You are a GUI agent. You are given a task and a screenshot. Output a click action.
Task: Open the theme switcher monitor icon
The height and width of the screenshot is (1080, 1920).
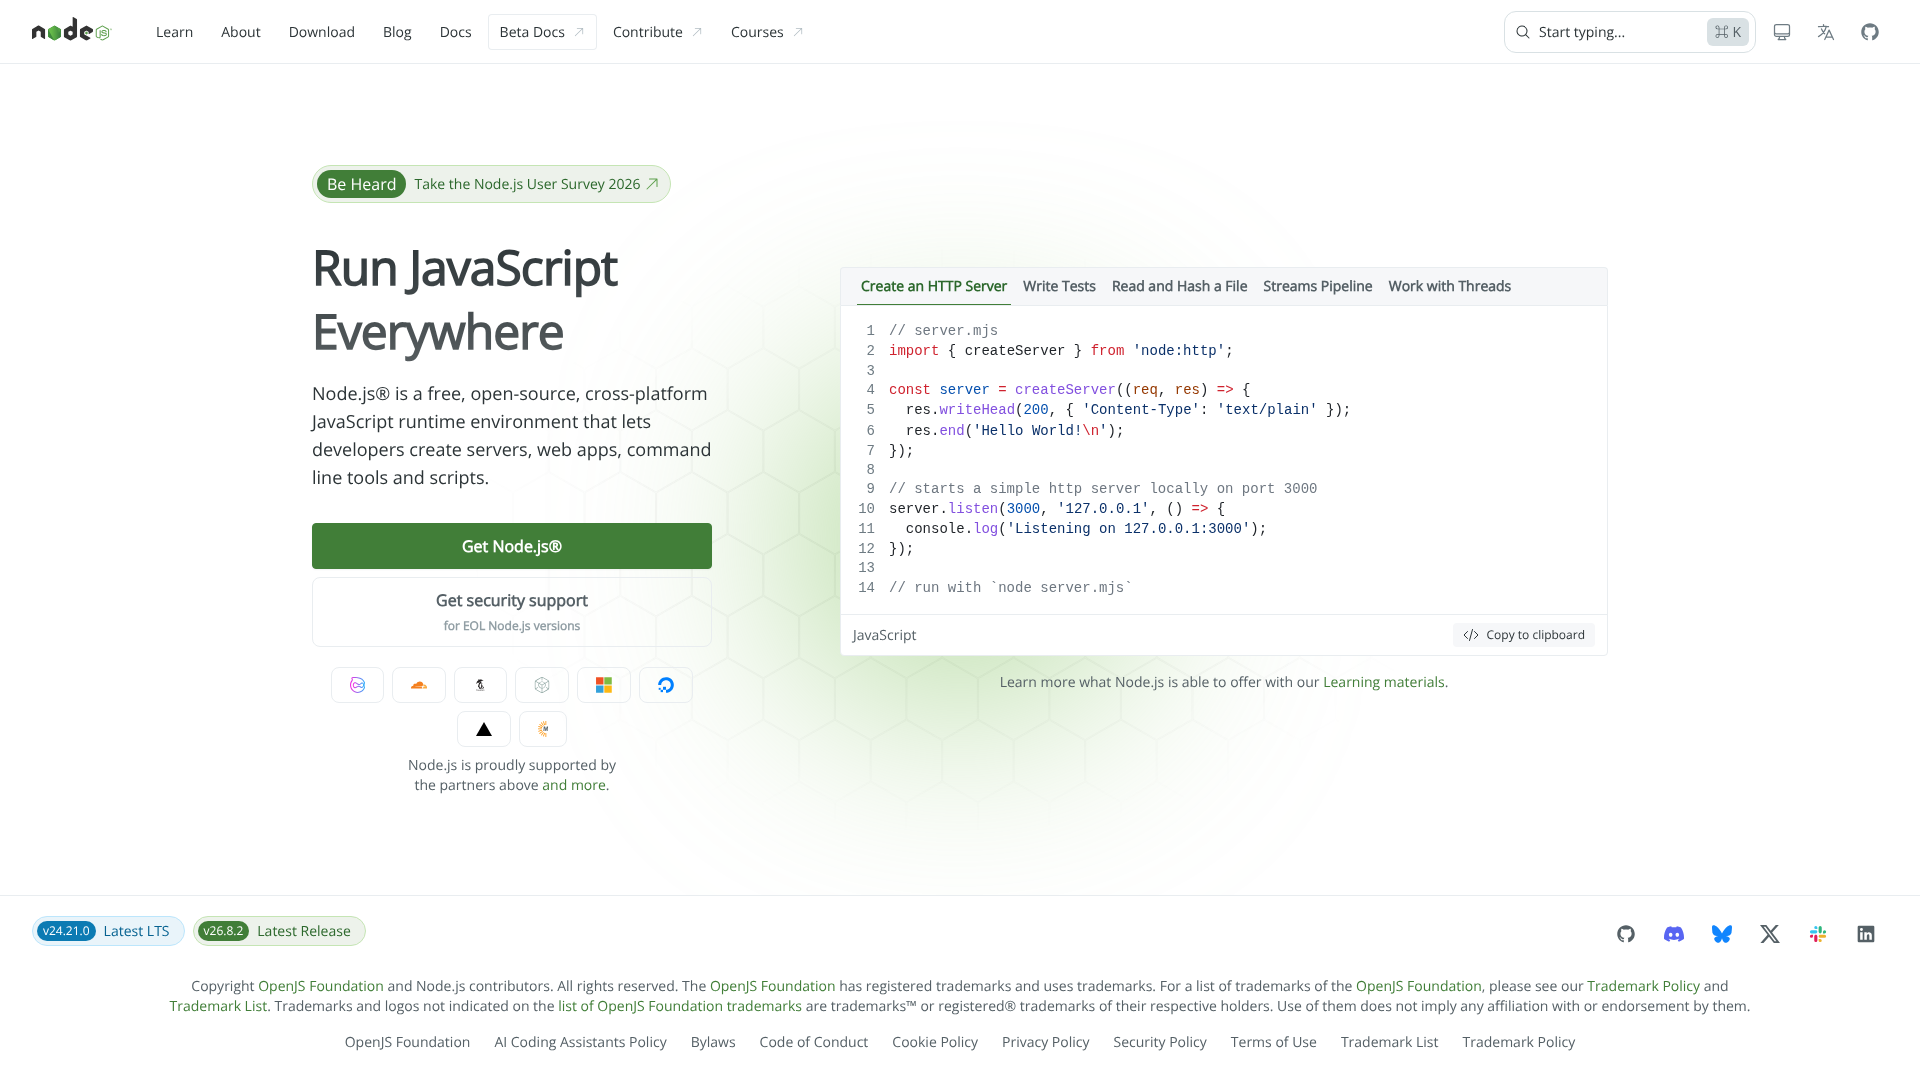tap(1782, 32)
